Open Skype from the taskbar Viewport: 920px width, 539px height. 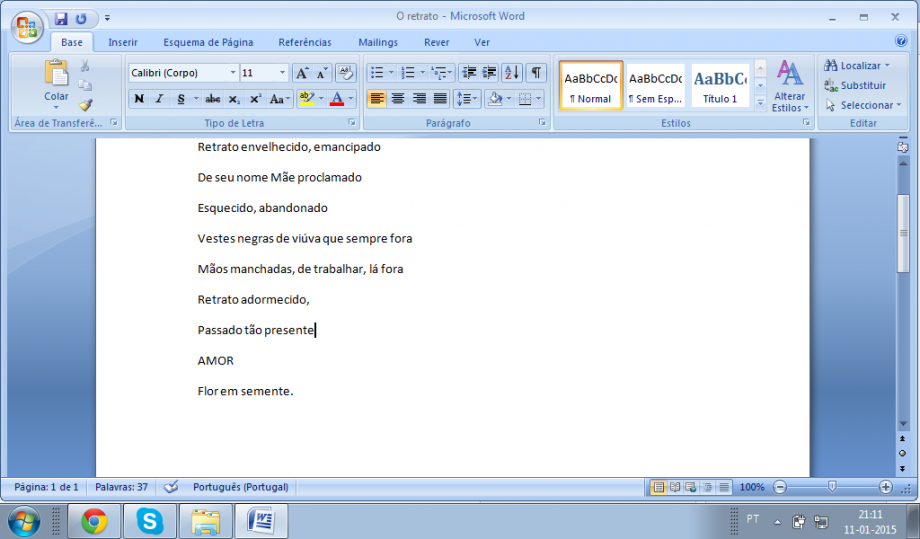[x=150, y=520]
